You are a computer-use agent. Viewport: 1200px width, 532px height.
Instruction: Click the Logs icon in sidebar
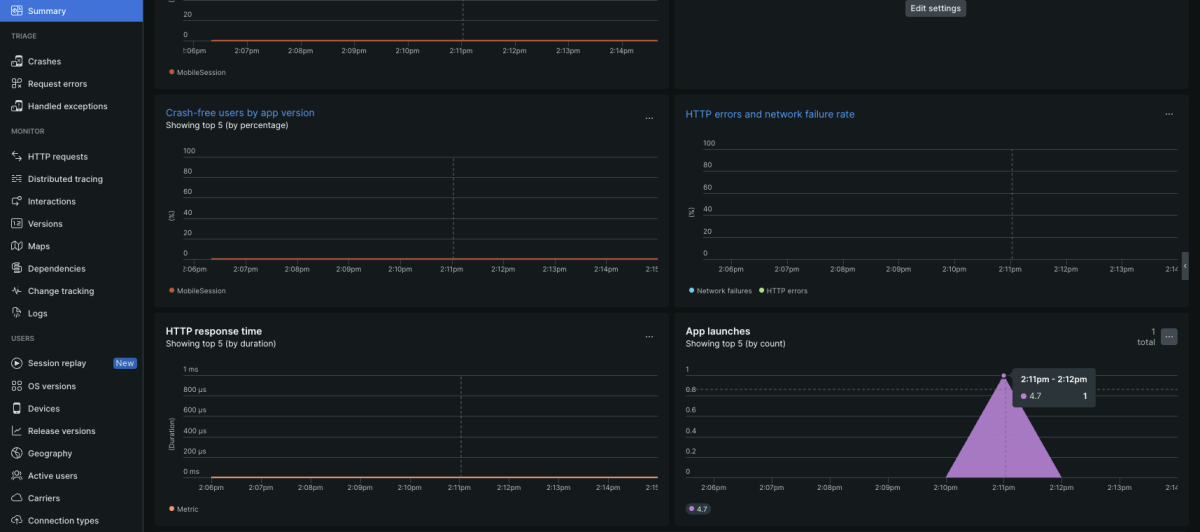pyautogui.click(x=17, y=313)
